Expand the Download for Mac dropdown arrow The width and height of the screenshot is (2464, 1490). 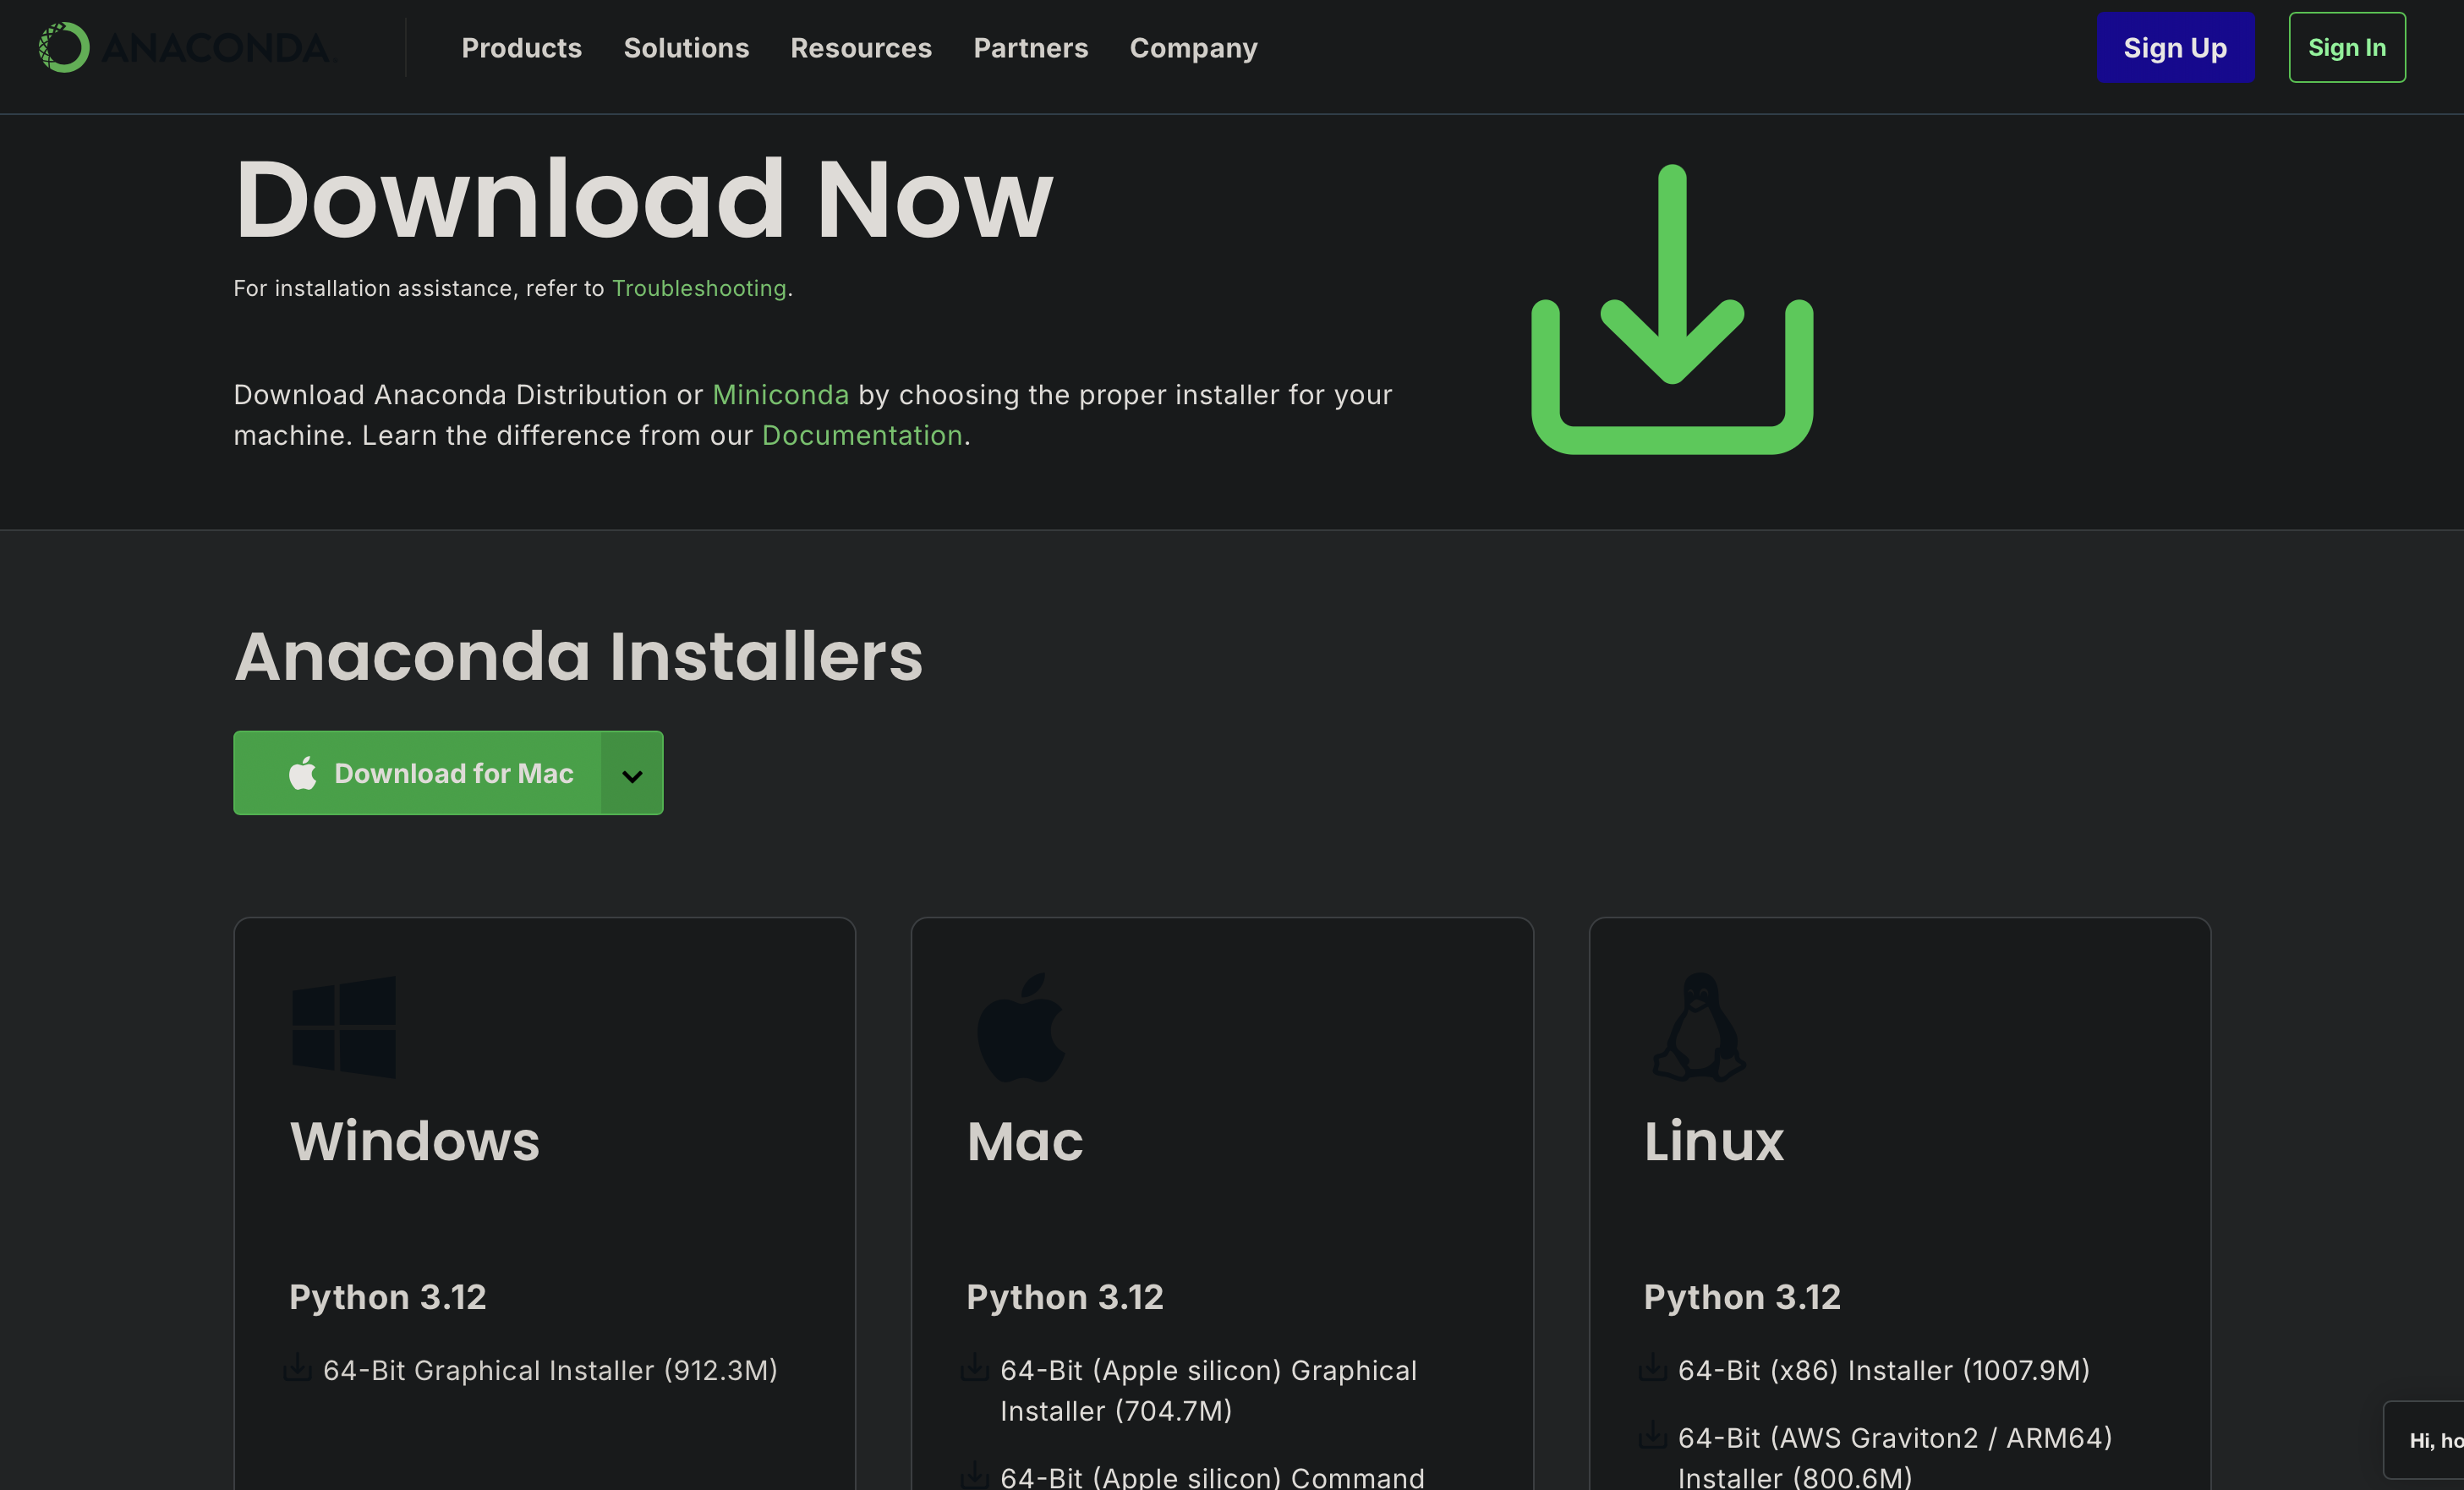(632, 774)
